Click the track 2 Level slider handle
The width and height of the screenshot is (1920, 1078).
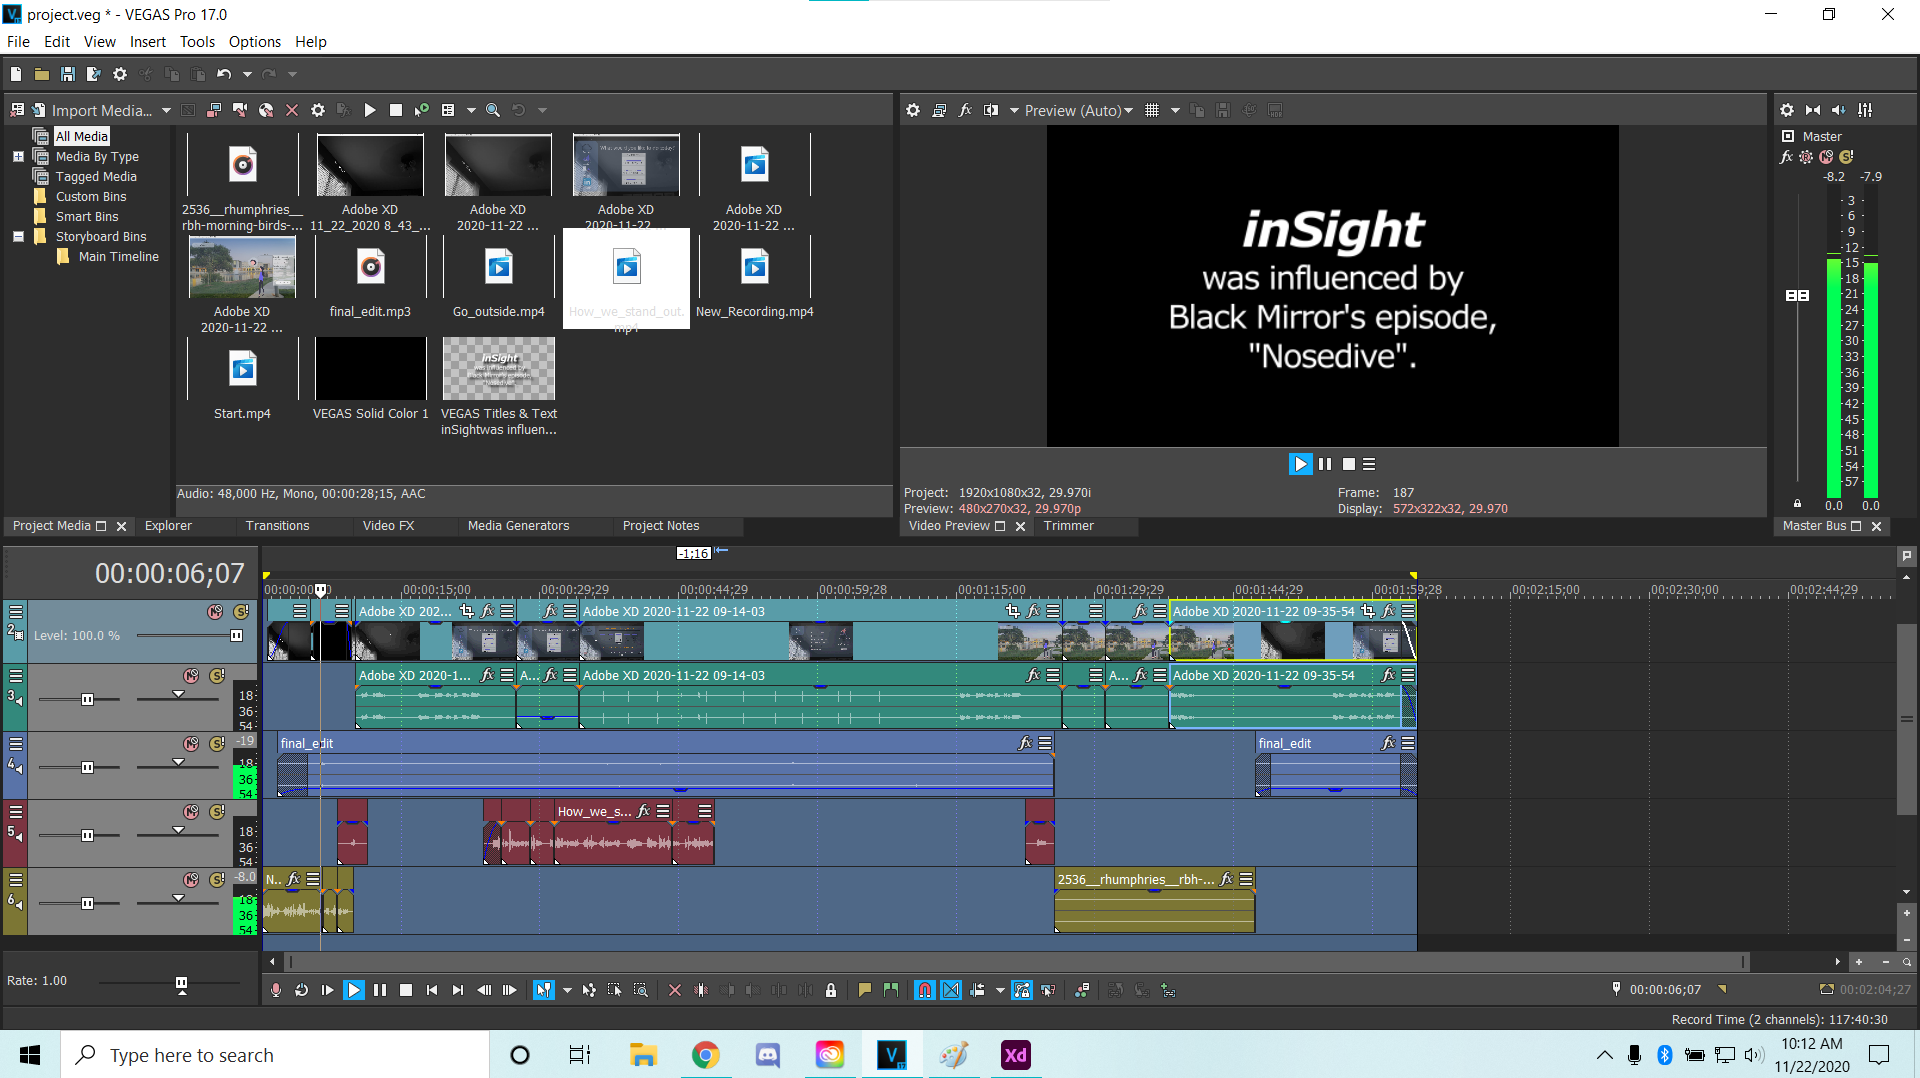236,635
